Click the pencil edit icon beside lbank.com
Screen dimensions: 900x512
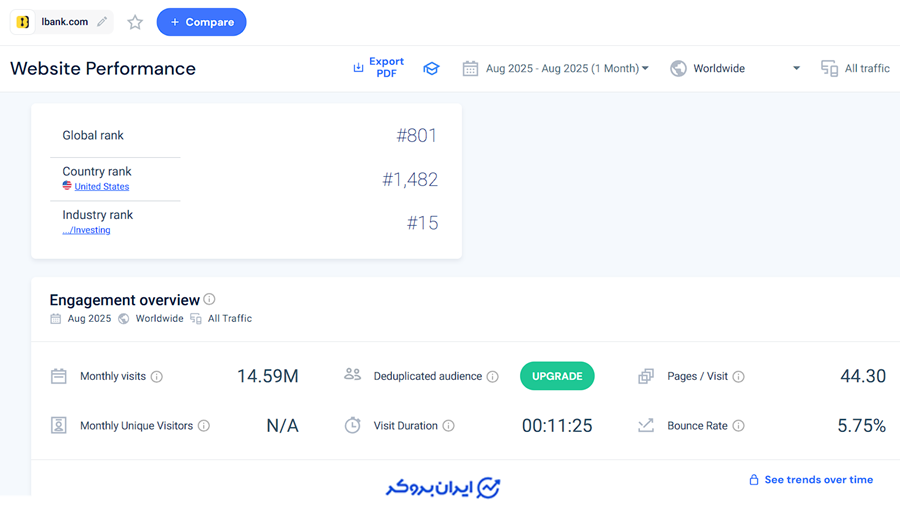[x=102, y=22]
